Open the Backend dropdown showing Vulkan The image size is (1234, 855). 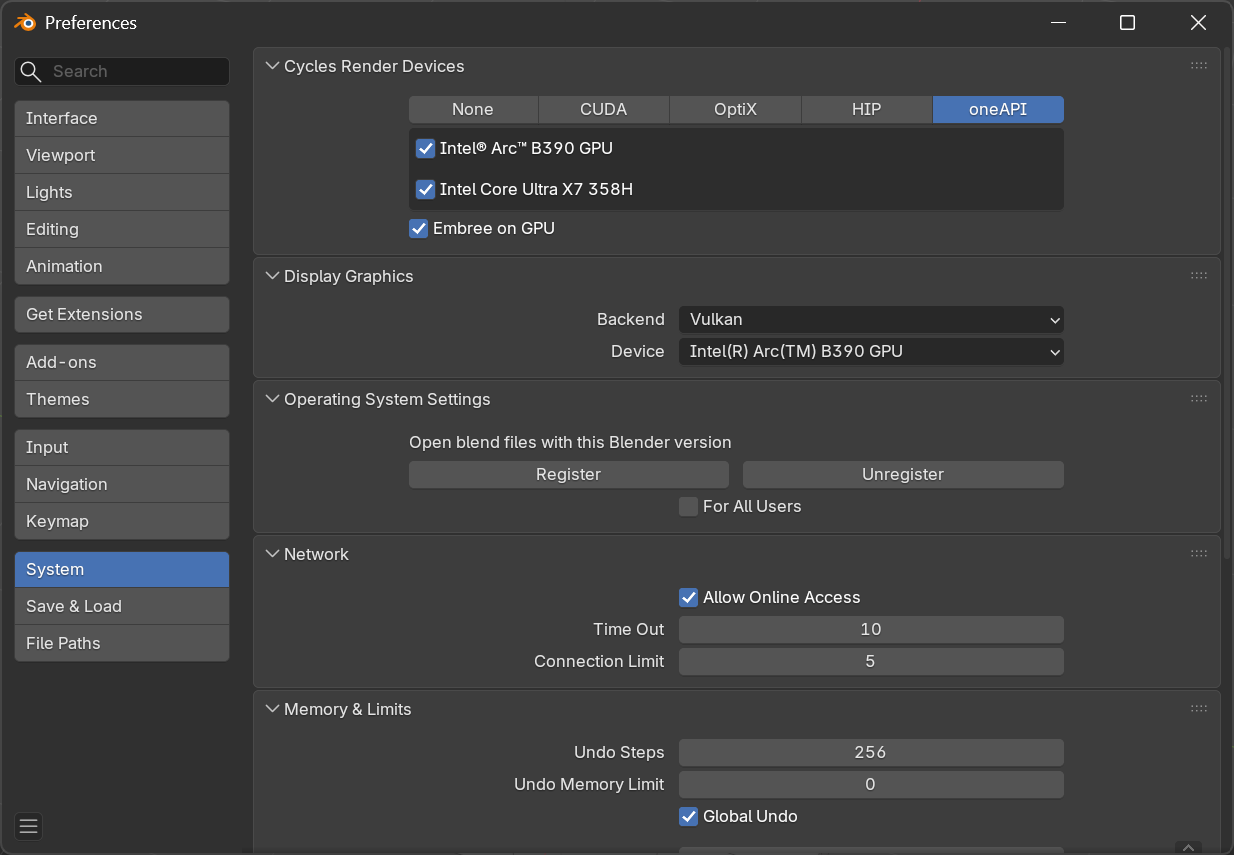click(870, 319)
